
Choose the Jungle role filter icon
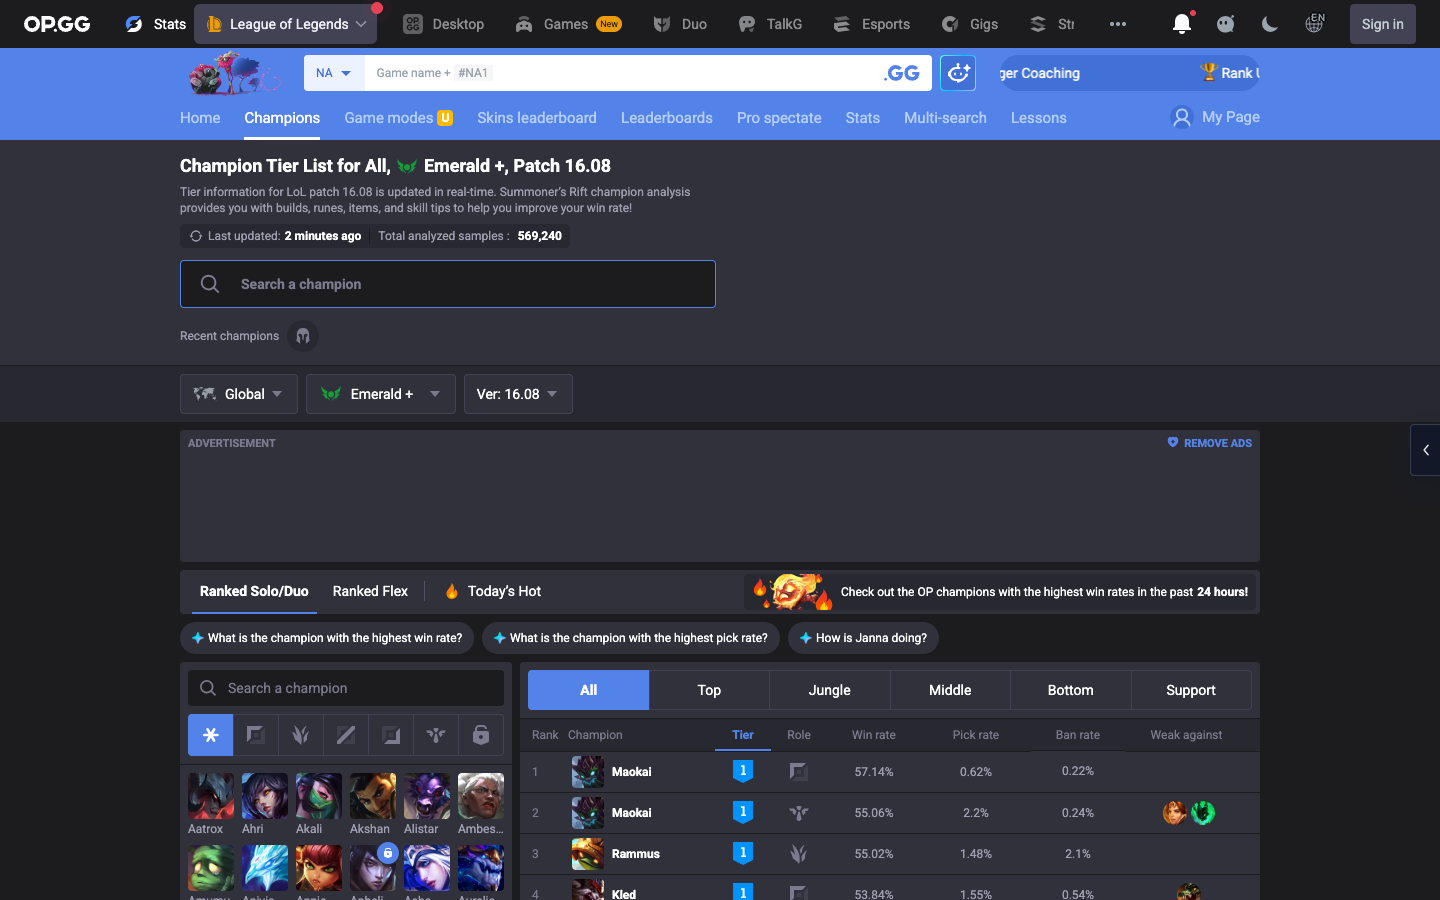300,735
